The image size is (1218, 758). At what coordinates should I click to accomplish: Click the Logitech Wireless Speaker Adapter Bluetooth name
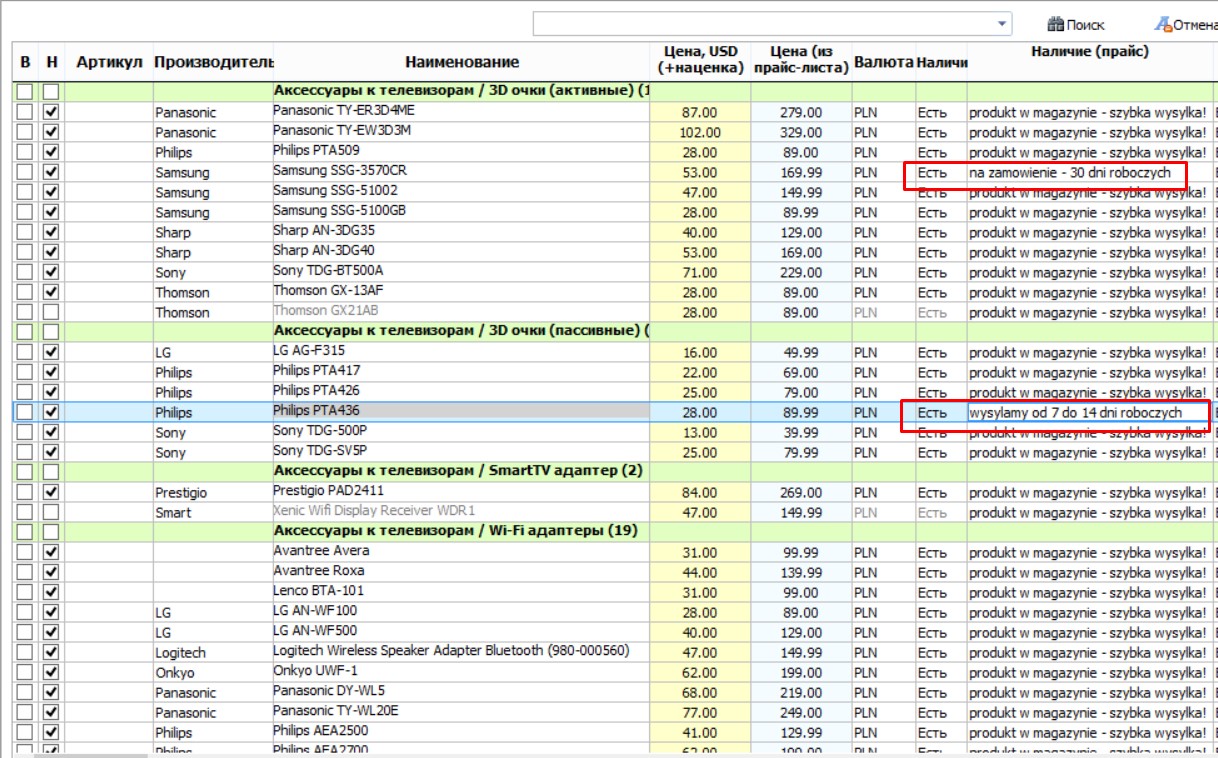[452, 651]
